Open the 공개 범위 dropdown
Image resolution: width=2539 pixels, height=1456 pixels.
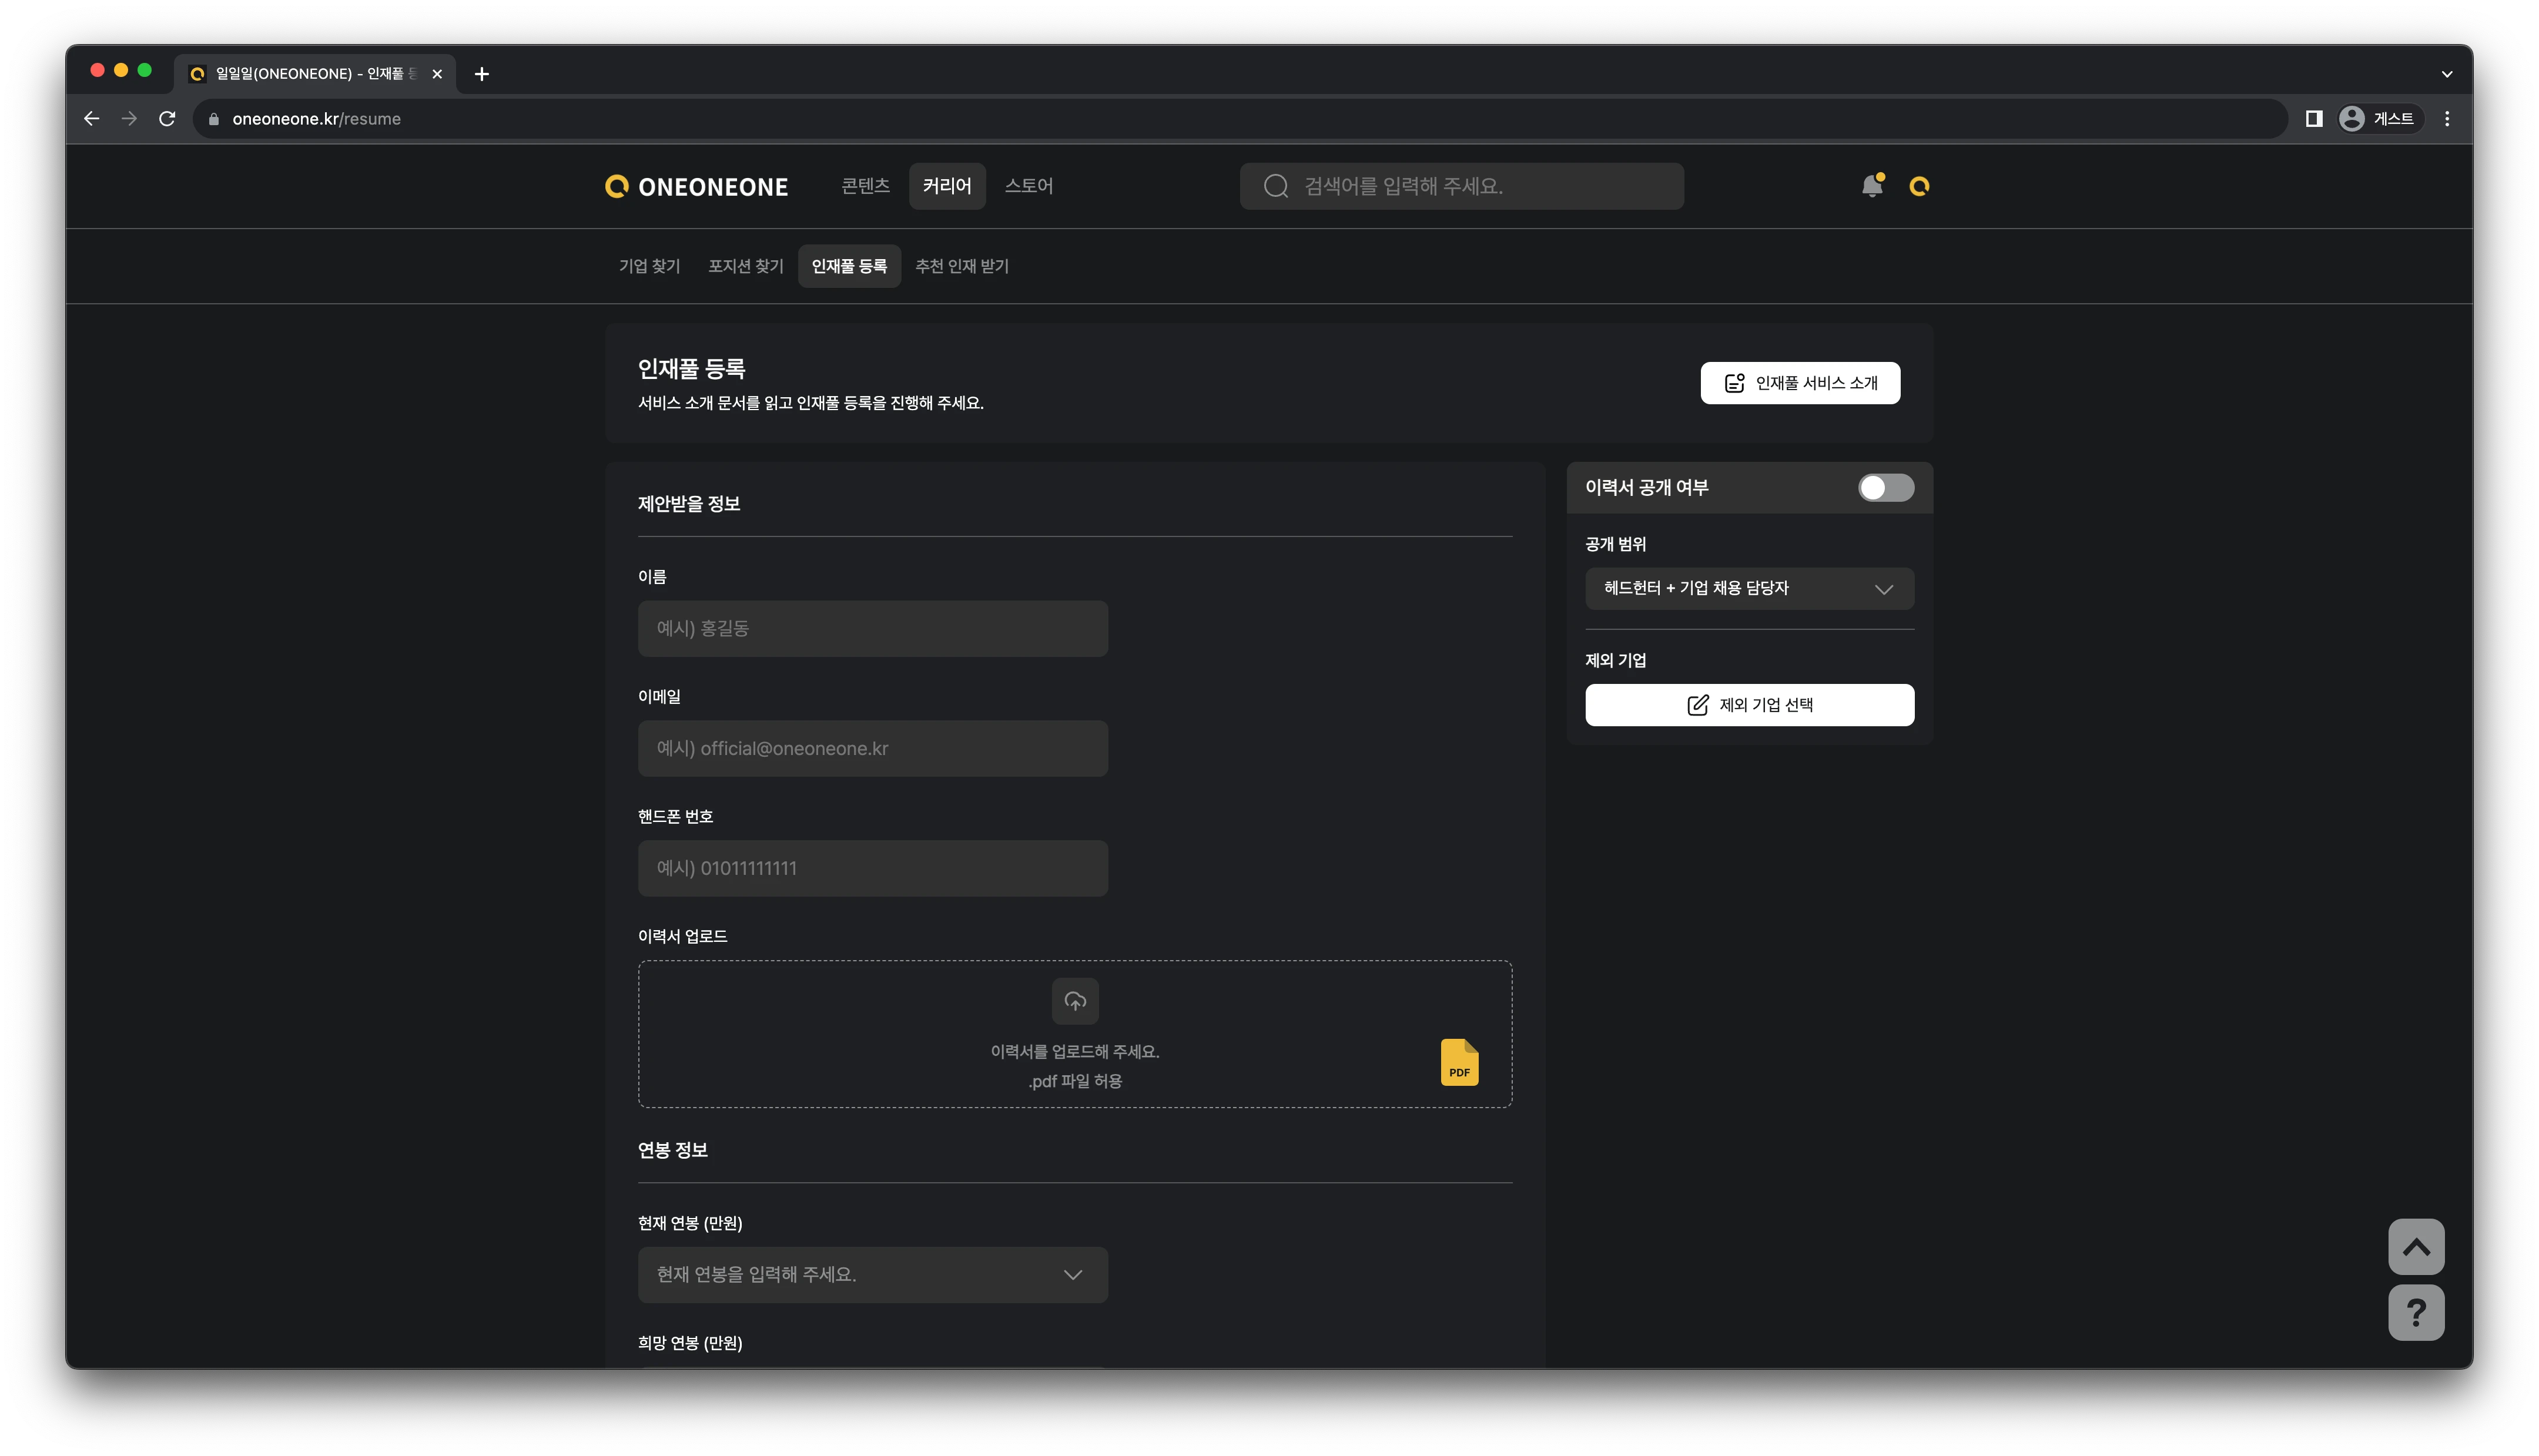tap(1749, 588)
